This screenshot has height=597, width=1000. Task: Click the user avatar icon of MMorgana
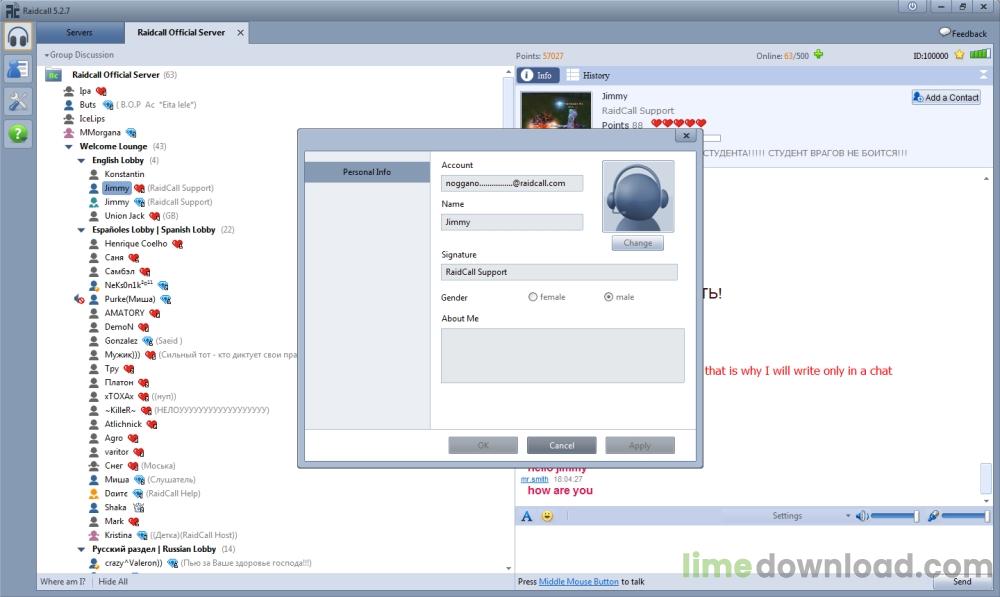(69, 133)
